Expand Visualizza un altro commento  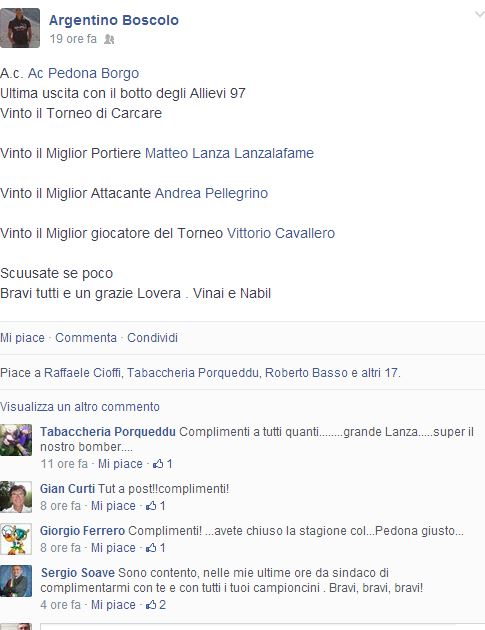[80, 407]
